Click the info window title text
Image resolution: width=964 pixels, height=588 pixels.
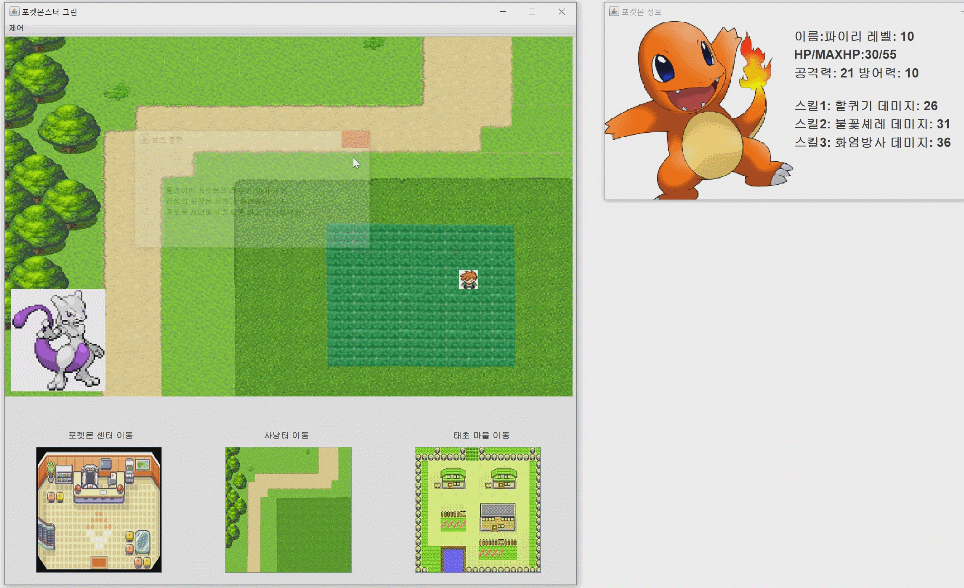click(x=641, y=12)
